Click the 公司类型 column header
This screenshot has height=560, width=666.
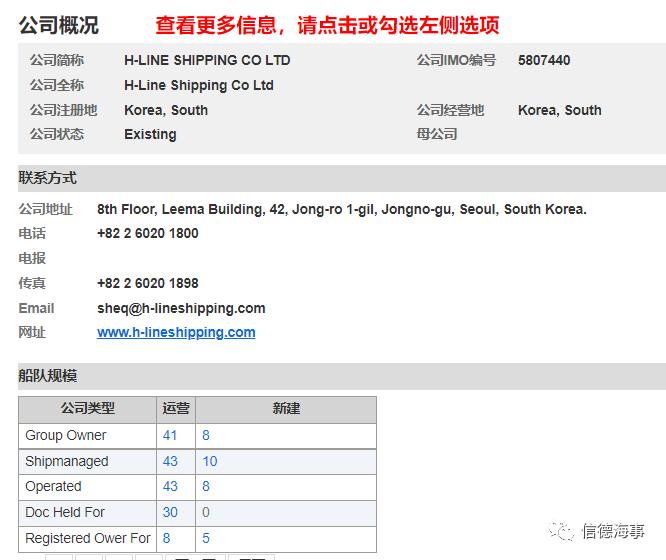[x=87, y=409]
